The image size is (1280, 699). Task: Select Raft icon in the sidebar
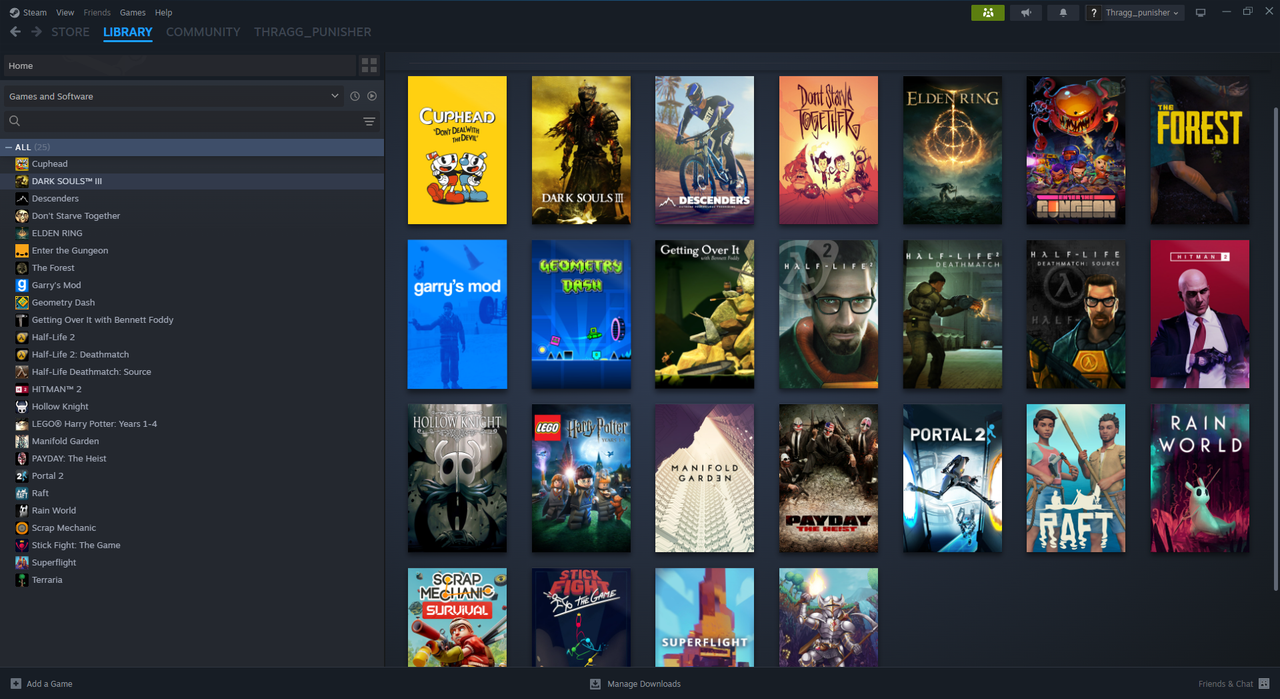[x=22, y=493]
